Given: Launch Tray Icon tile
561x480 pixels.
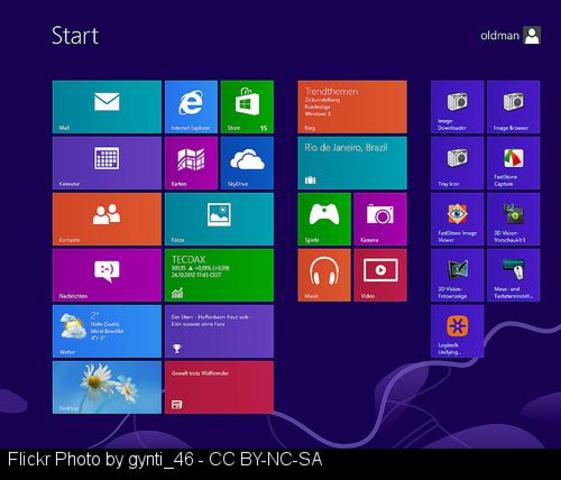Looking at the screenshot, I should tap(457, 163).
